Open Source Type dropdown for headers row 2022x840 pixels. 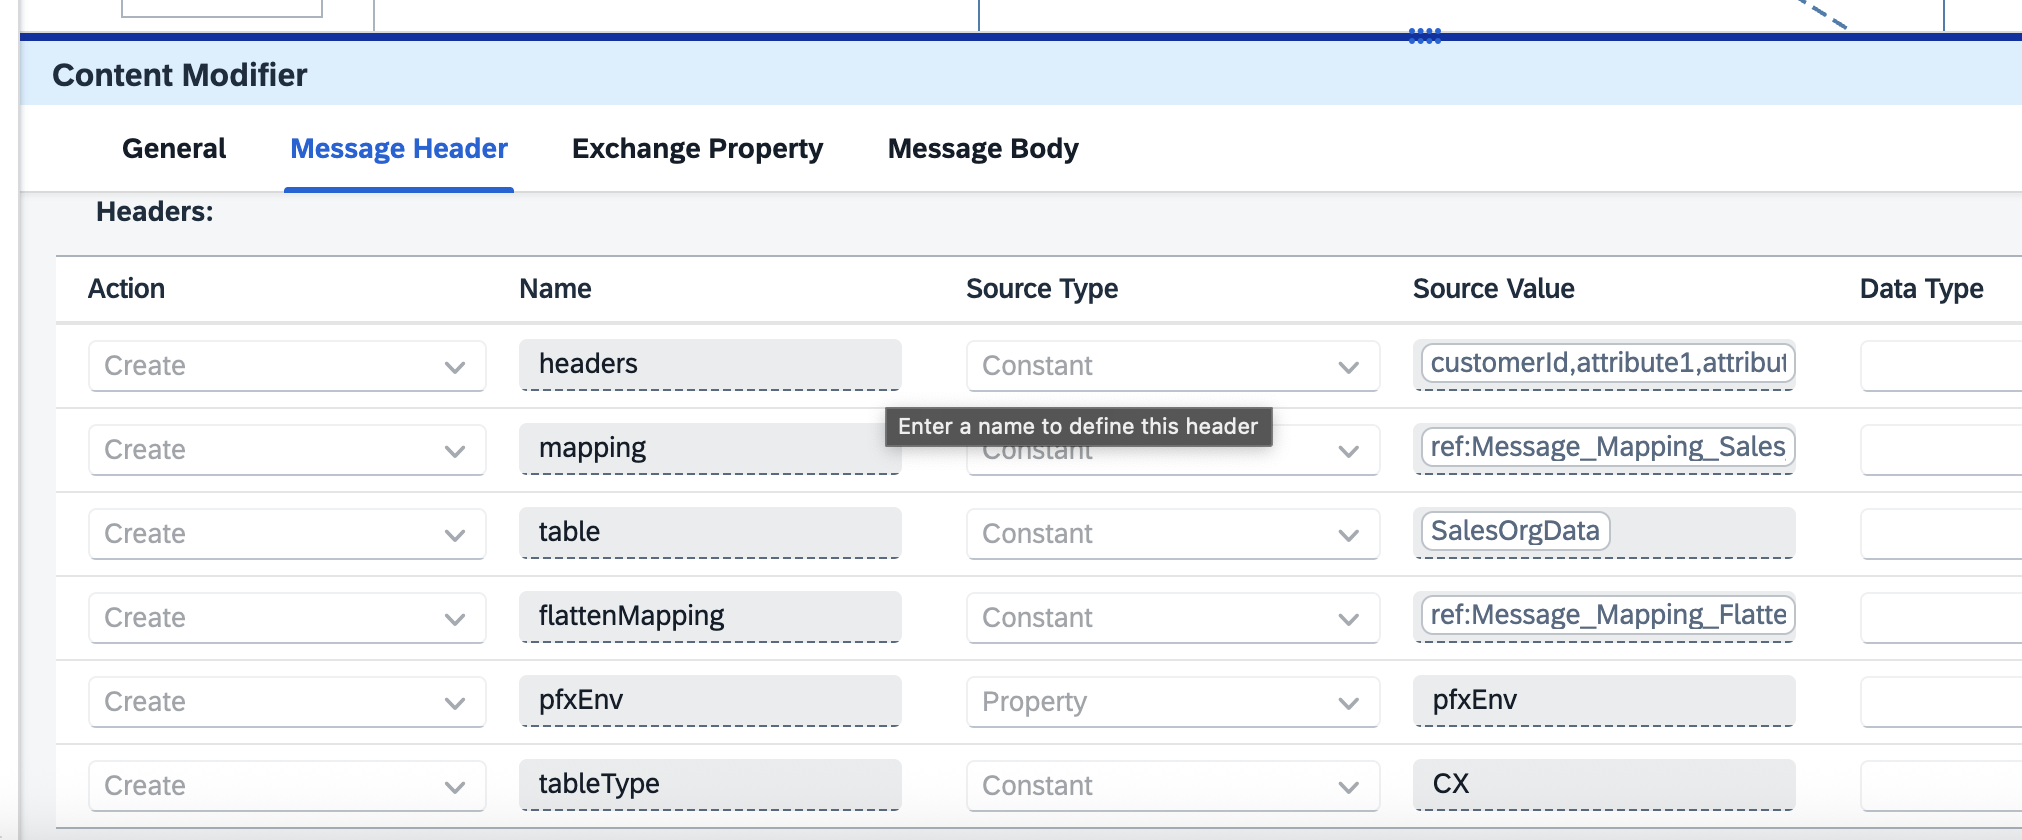point(1171,366)
